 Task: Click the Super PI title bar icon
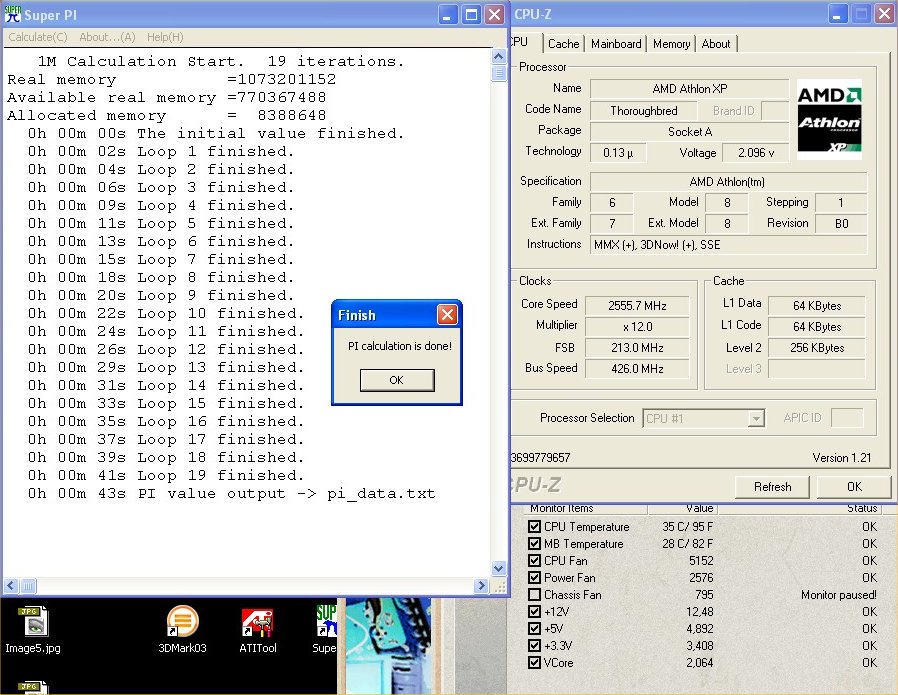pyautogui.click(x=13, y=14)
